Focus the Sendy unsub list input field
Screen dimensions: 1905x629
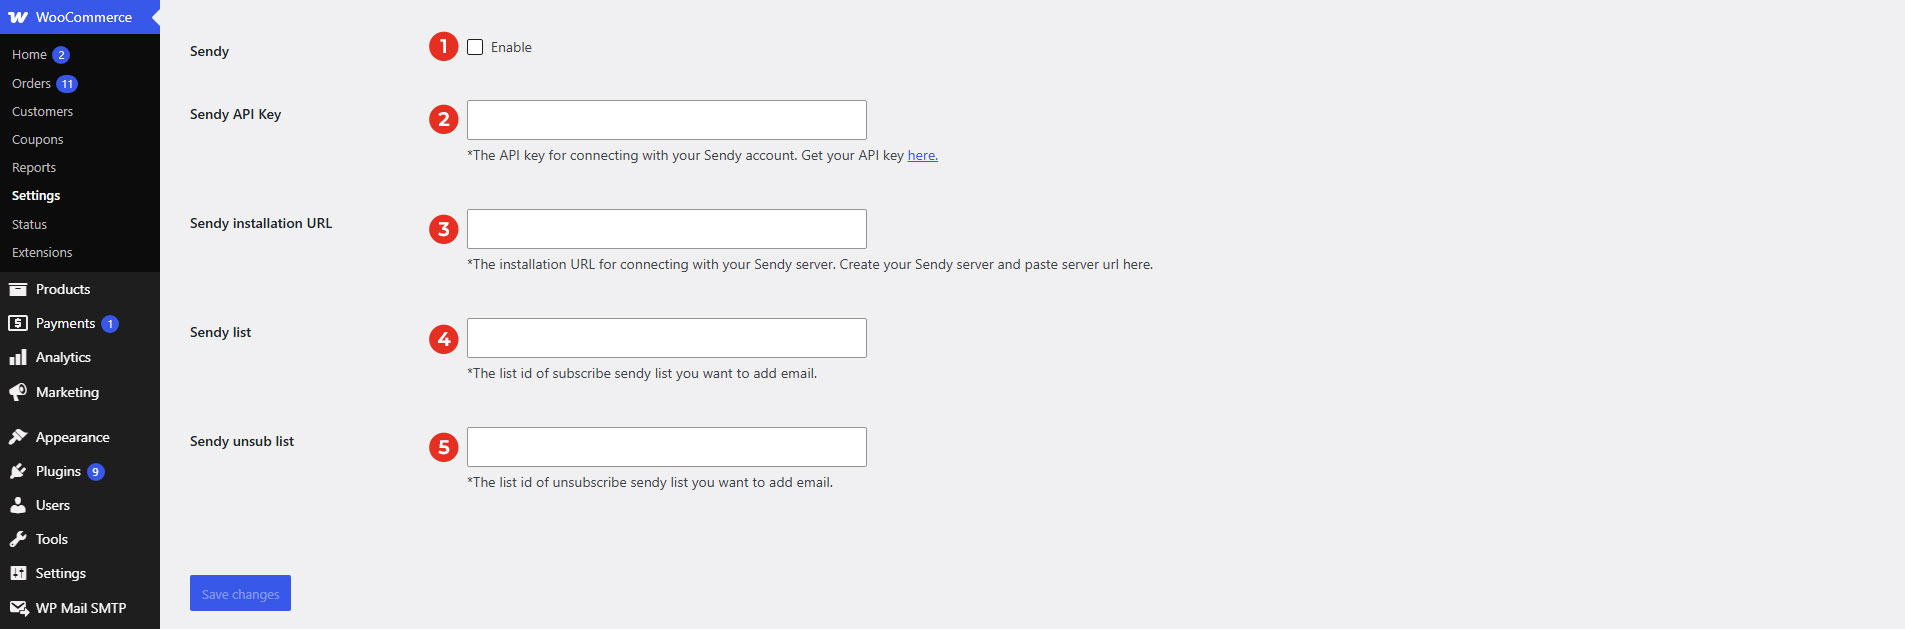tap(667, 447)
